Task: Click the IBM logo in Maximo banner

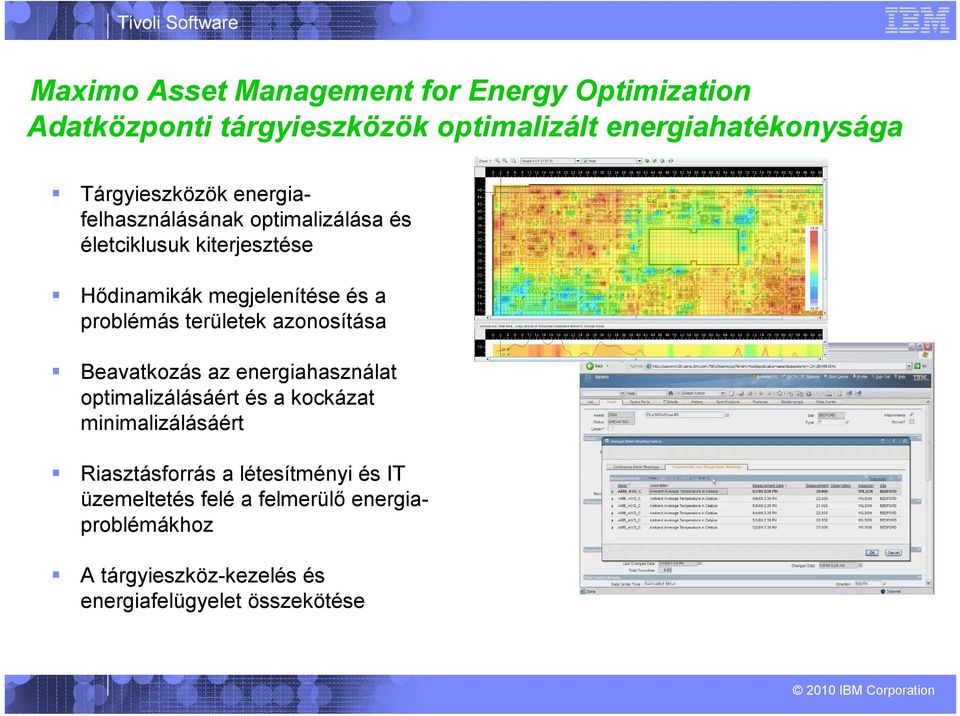Action: click(920, 378)
